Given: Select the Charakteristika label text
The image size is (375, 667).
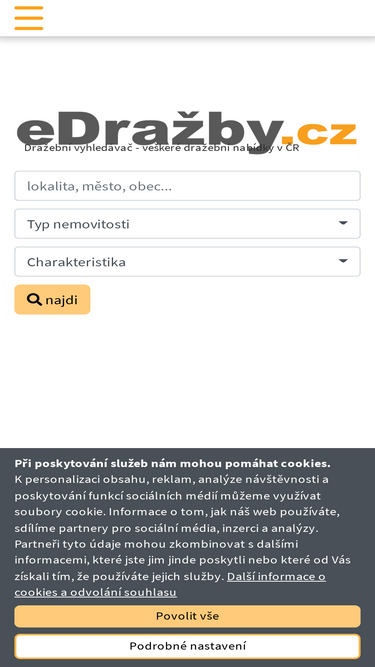Looking at the screenshot, I should [77, 262].
